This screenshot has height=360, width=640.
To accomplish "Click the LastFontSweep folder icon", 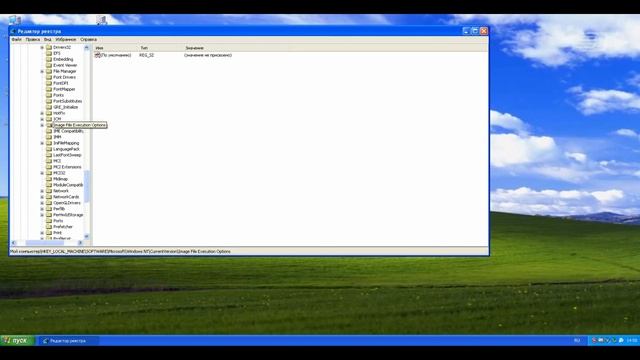I will click(49, 155).
